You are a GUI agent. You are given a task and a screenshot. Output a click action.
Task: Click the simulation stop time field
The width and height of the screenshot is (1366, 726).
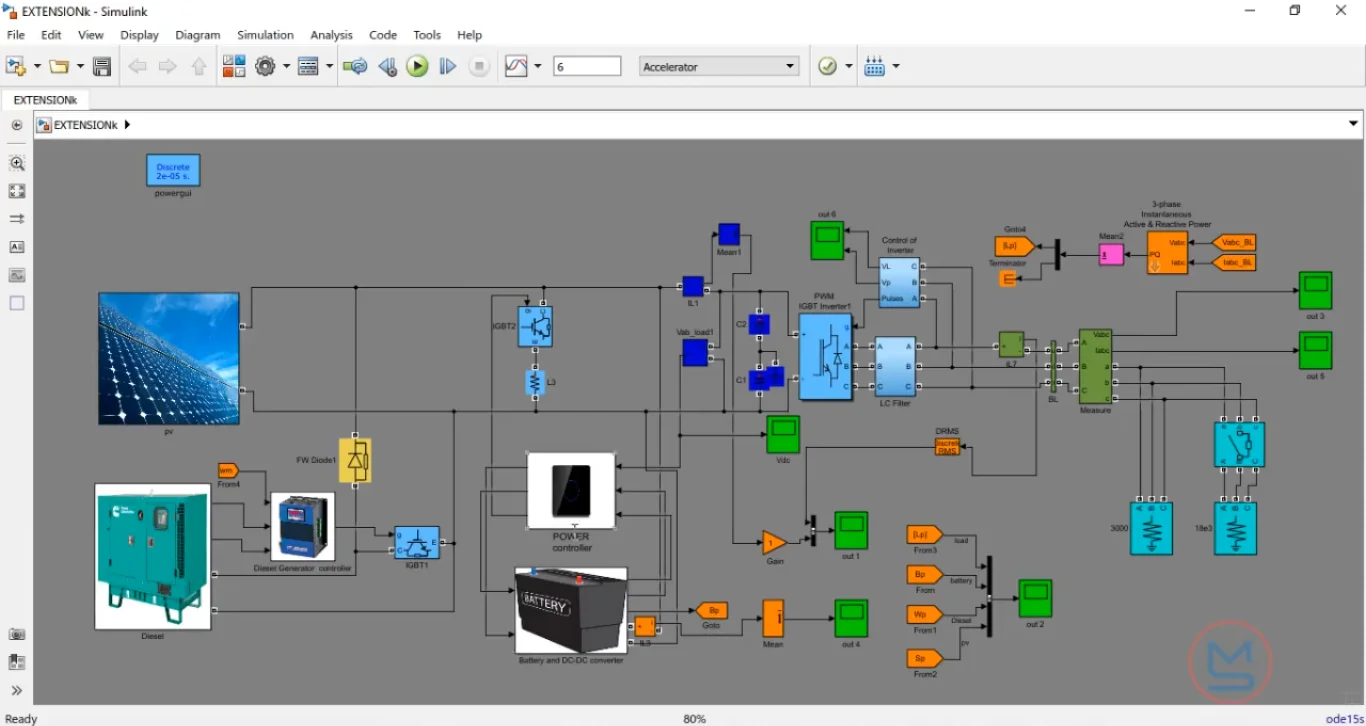click(587, 67)
